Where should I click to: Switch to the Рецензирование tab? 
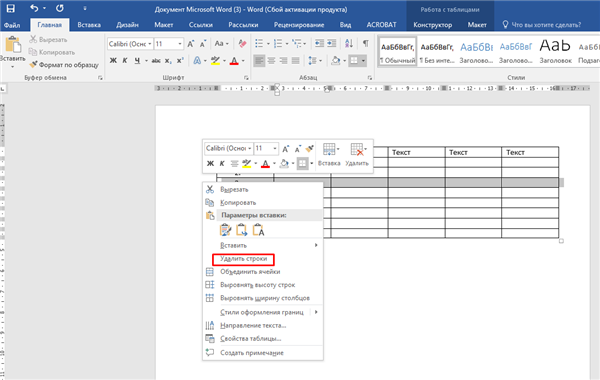pos(299,25)
